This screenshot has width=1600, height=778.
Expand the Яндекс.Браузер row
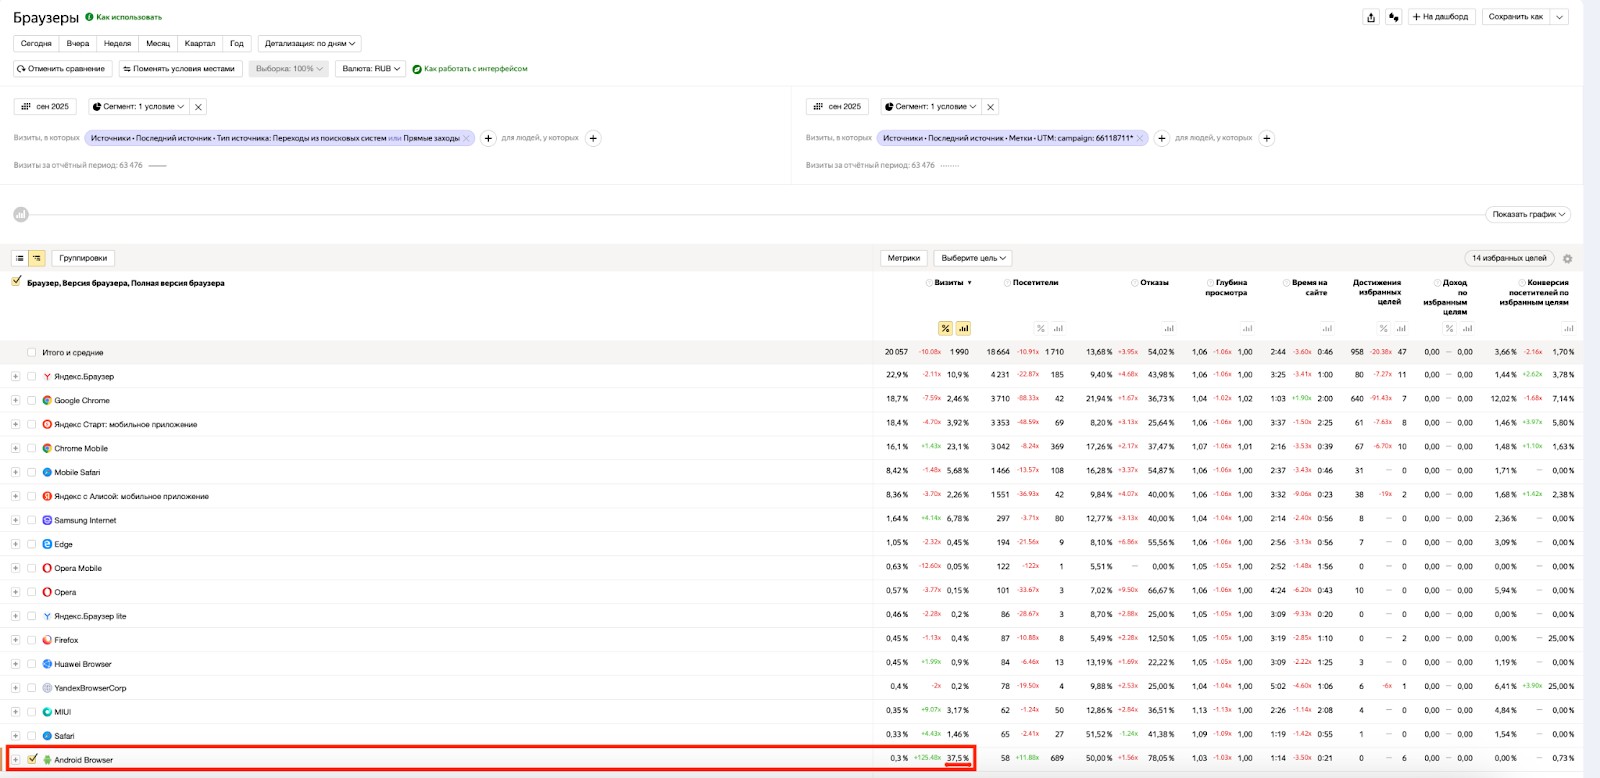coord(15,377)
